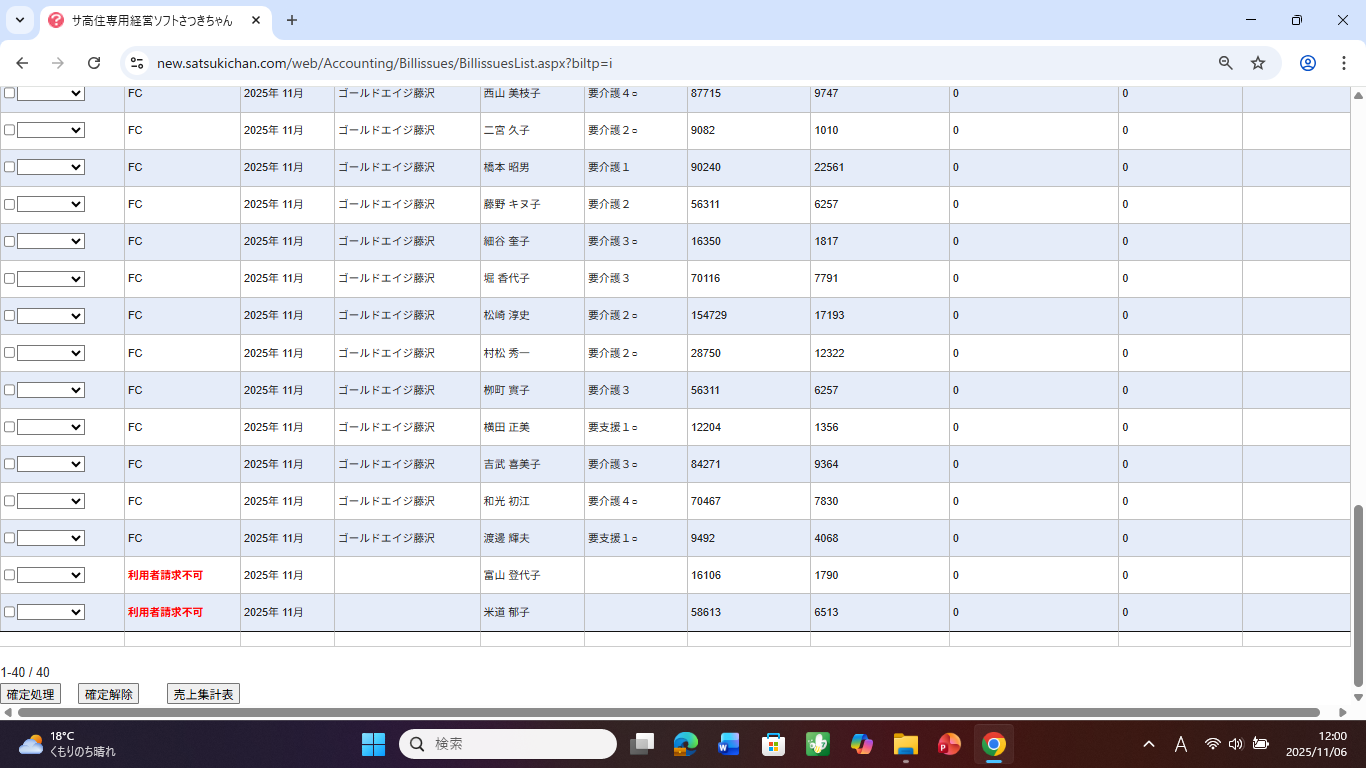The image size is (1366, 768).
Task: Reload the page with the refresh icon
Action: (94, 63)
